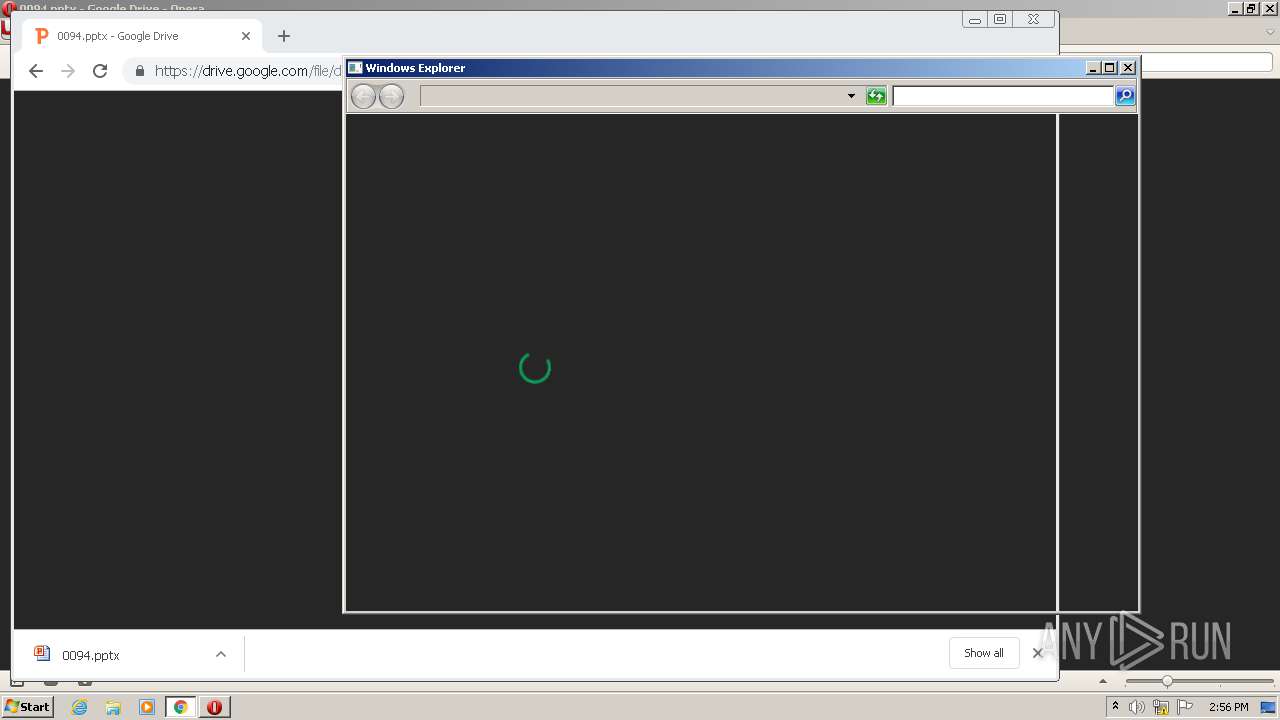Click the Forward arrow in Windows Explorer

[x=391, y=96]
